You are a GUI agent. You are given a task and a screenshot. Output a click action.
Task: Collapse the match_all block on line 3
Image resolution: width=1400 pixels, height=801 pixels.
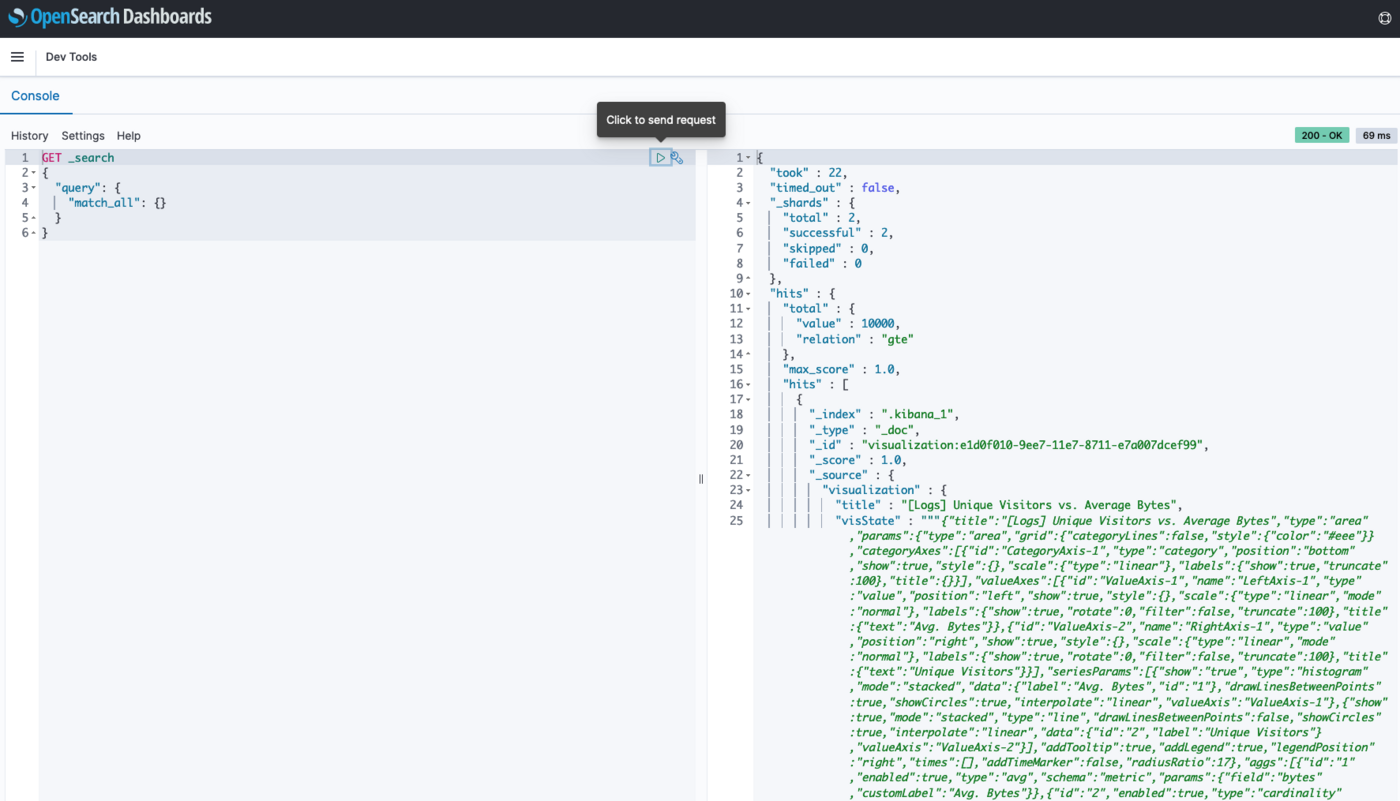coord(33,187)
